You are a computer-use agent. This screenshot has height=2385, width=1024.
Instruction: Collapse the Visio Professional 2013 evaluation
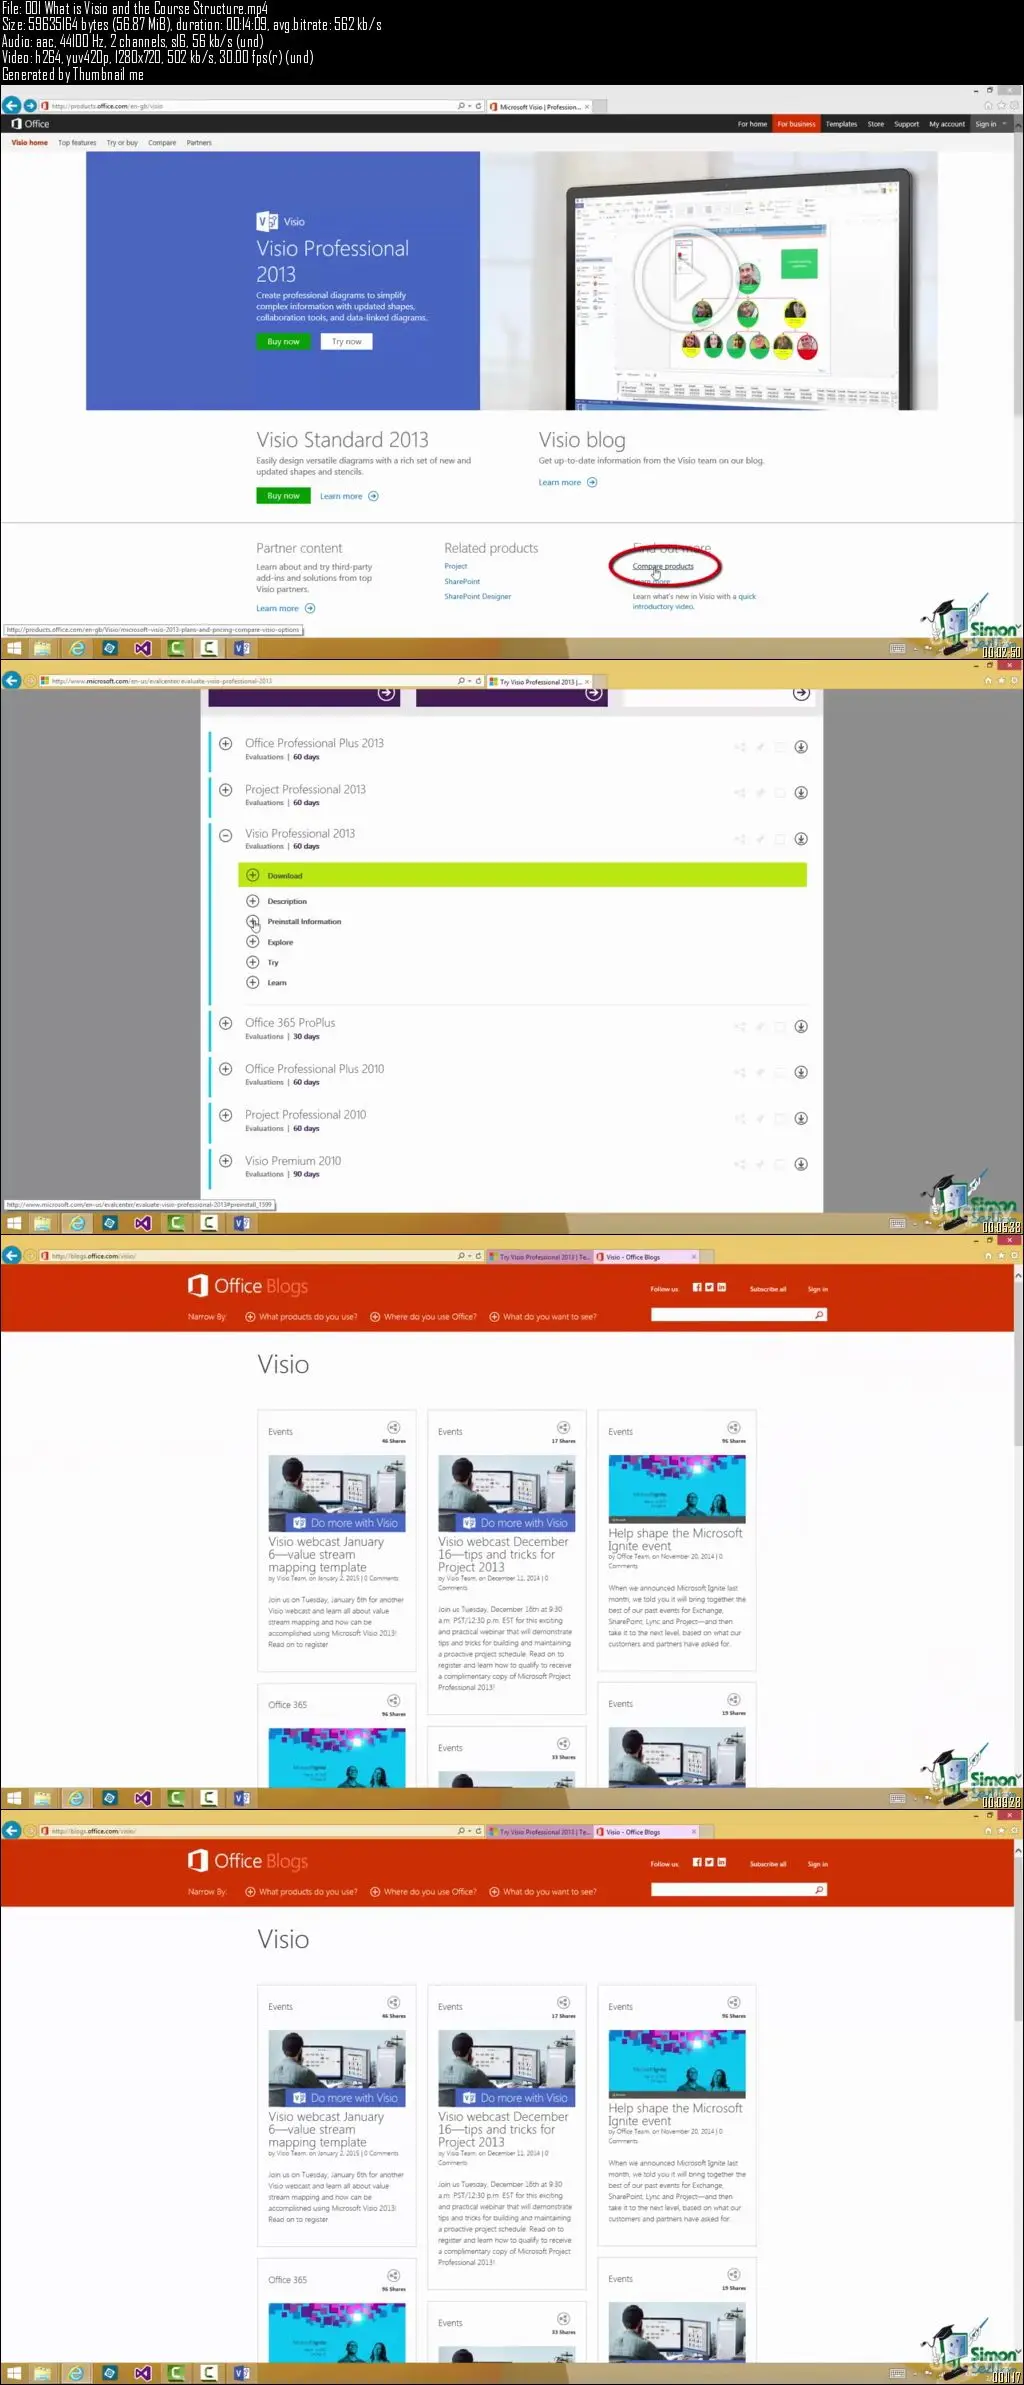pos(226,835)
